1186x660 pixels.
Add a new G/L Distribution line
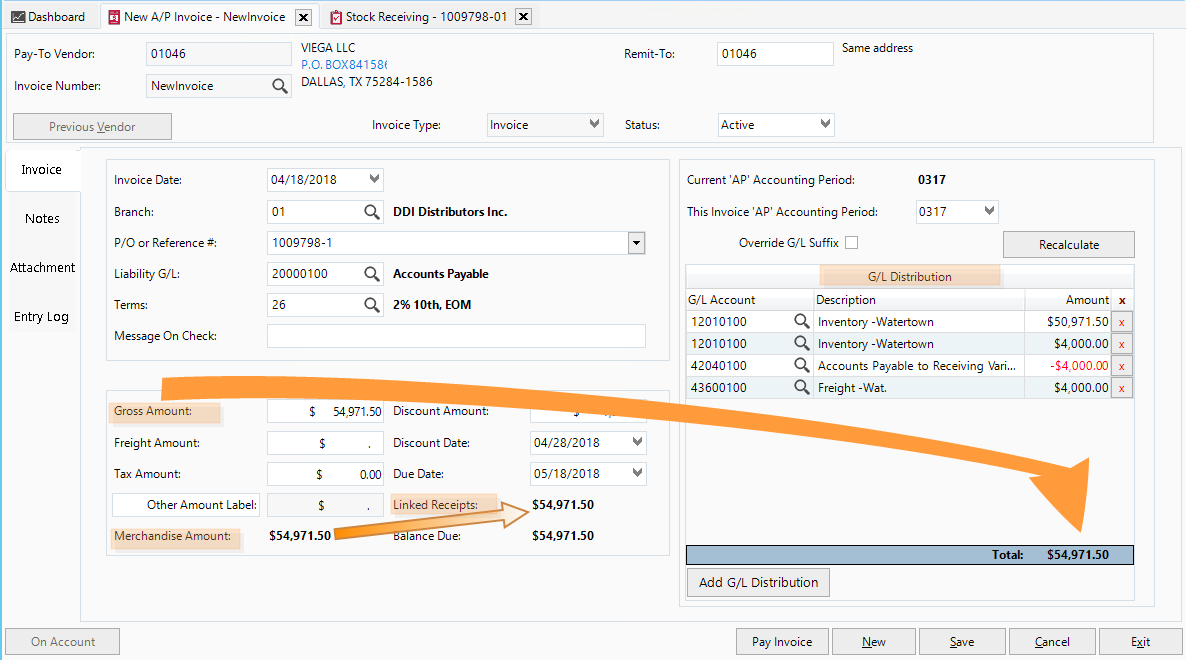[757, 582]
